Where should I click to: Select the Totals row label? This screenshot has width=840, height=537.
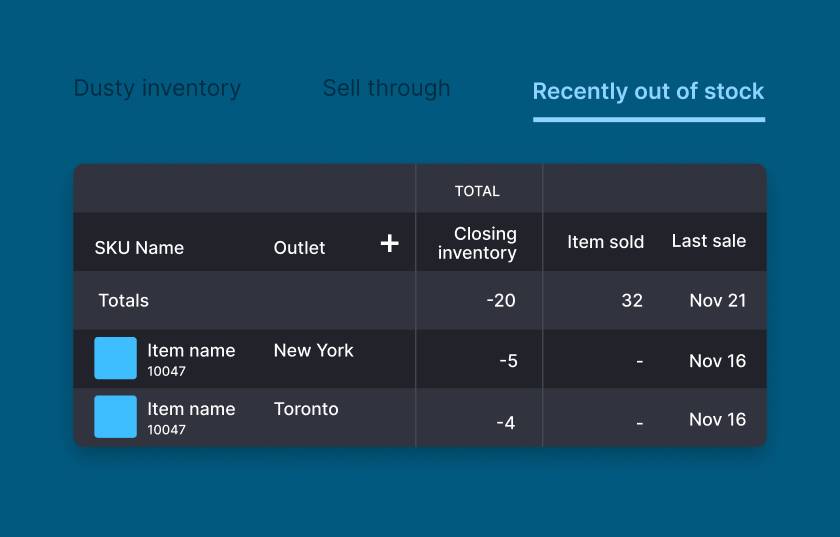(123, 300)
